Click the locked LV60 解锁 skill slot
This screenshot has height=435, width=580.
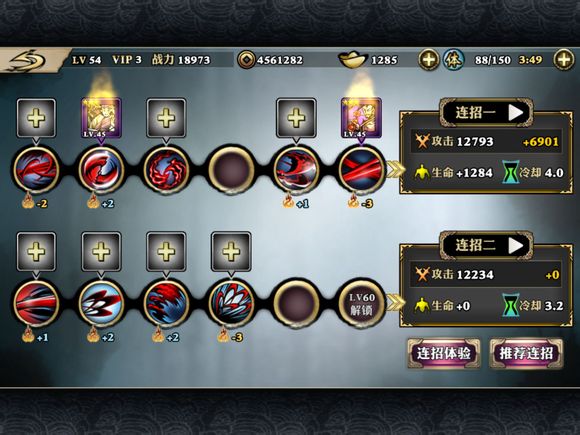362,303
